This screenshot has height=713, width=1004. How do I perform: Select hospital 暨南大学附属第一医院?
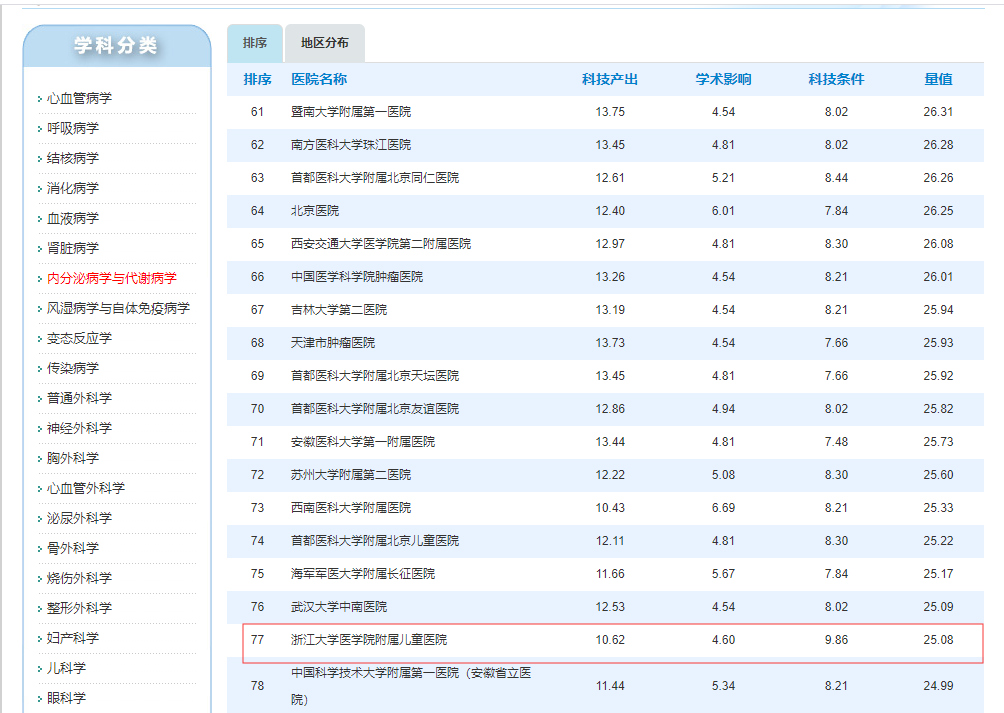pos(351,112)
